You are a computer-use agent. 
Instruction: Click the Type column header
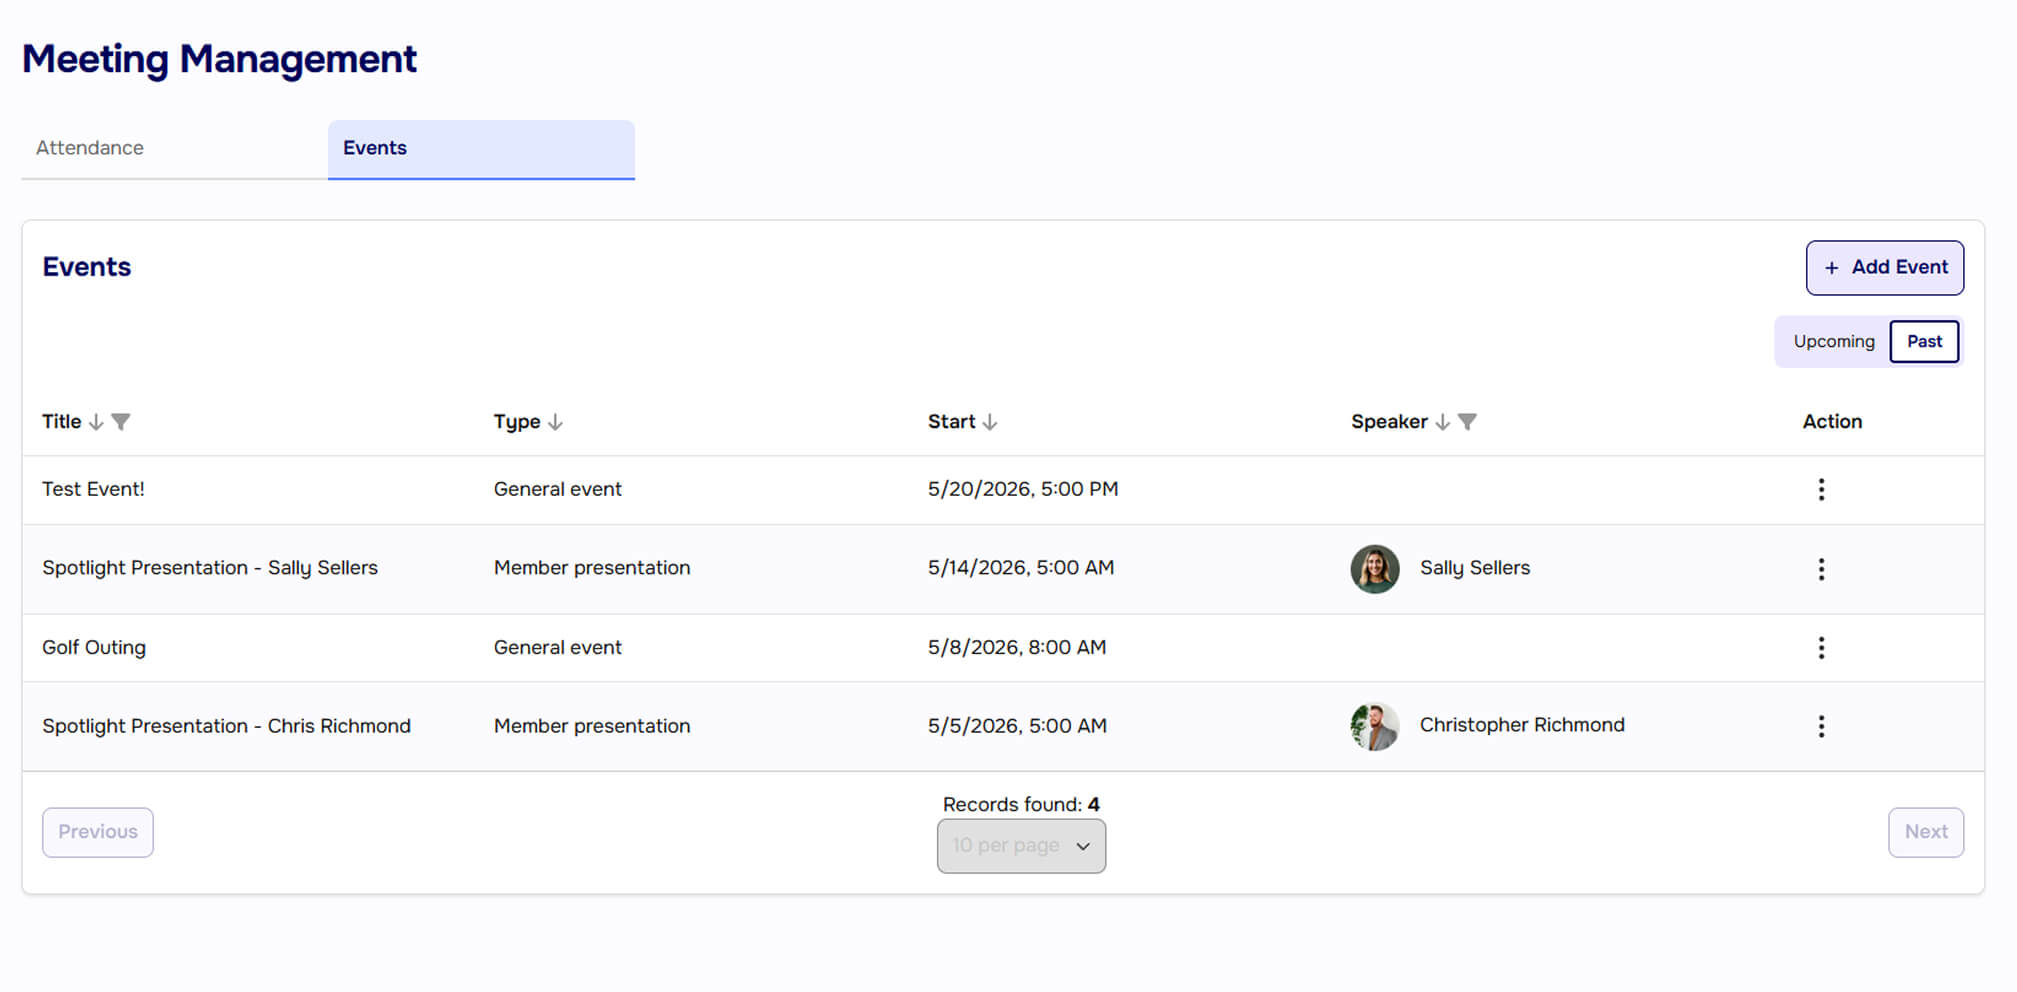coord(517,422)
